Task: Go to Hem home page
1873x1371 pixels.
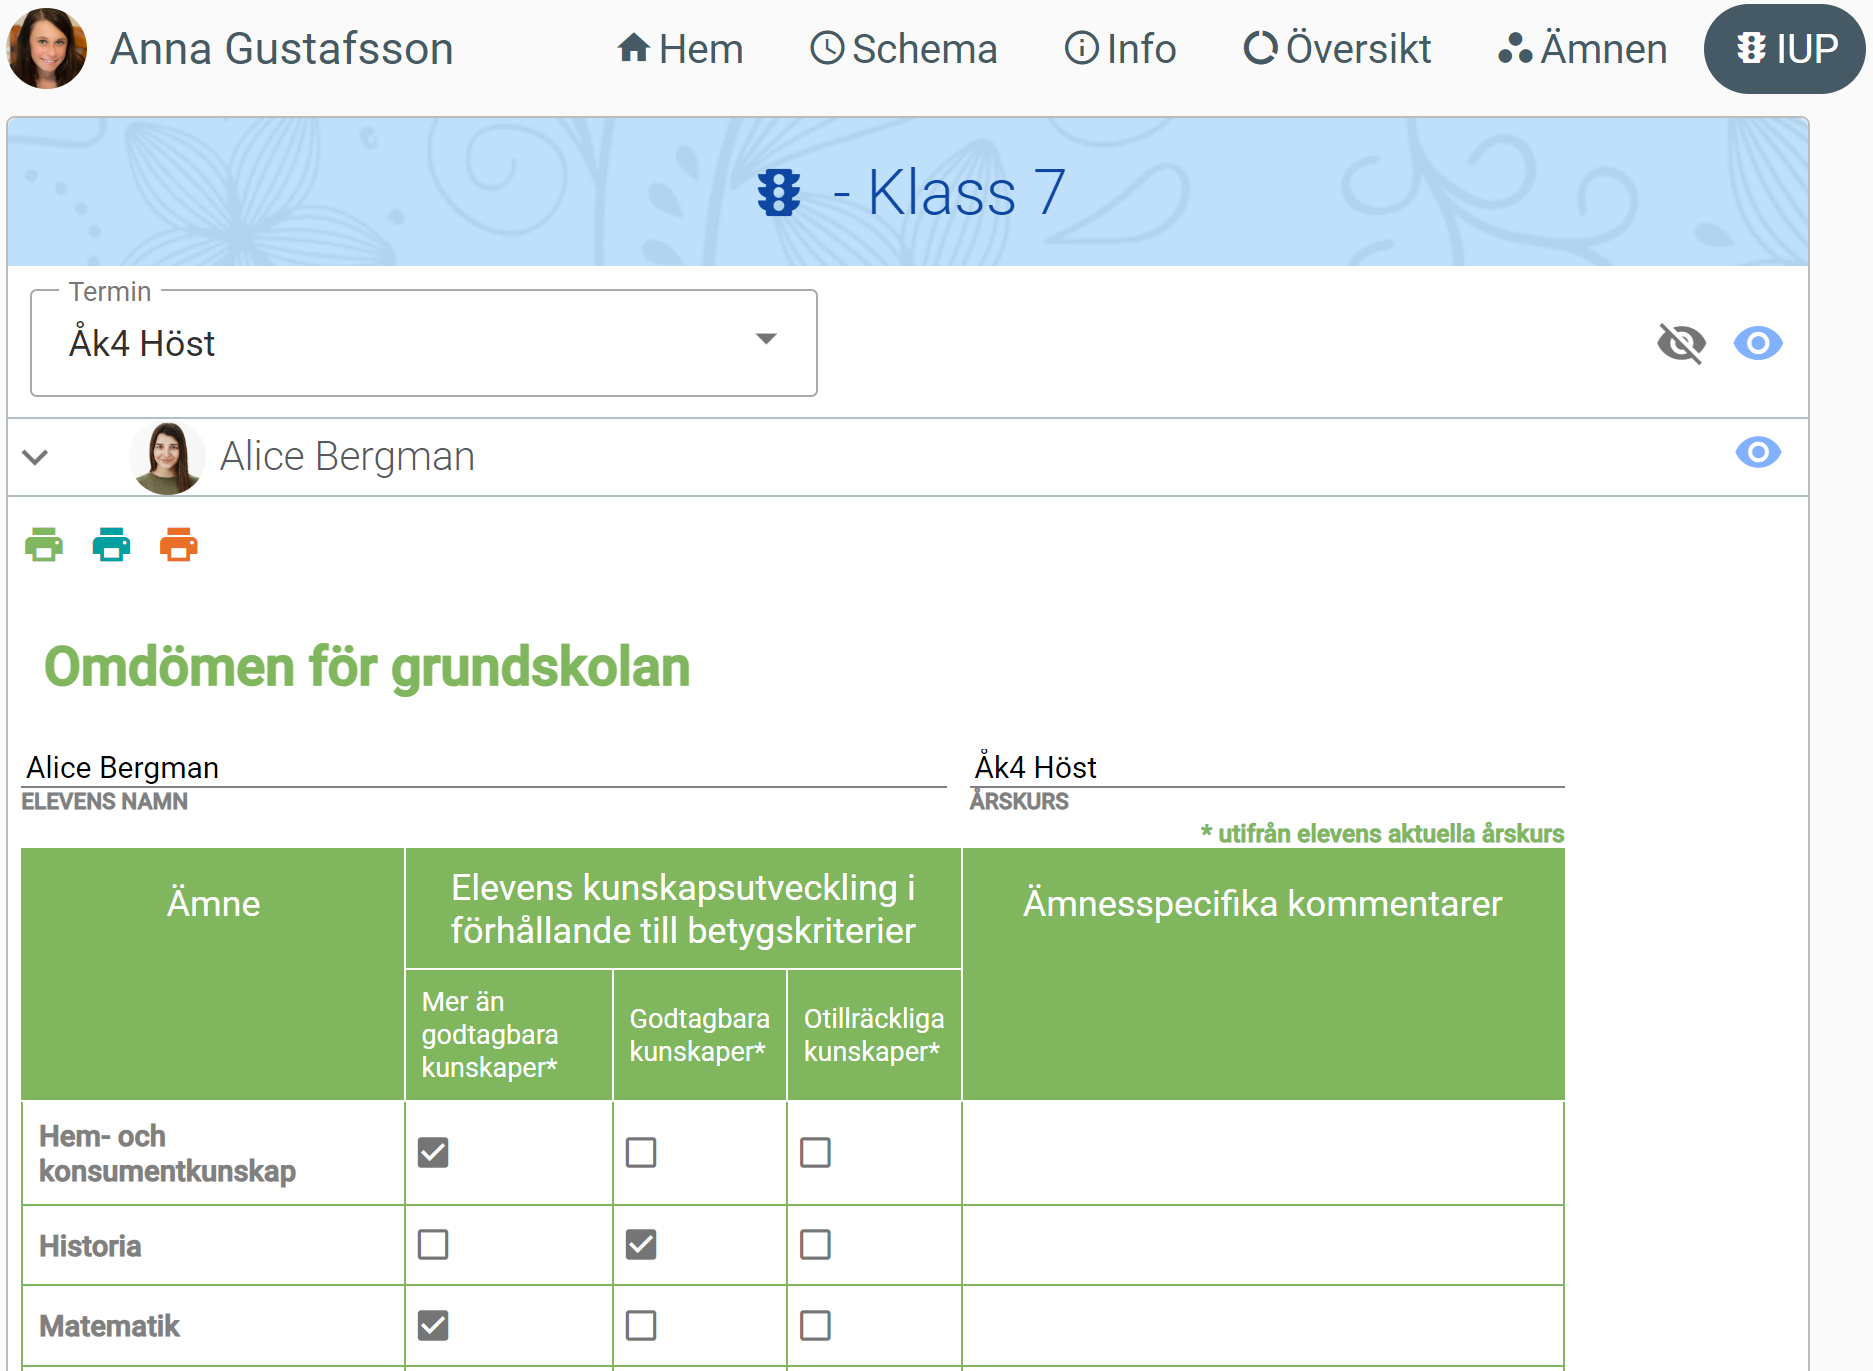Action: point(680,48)
